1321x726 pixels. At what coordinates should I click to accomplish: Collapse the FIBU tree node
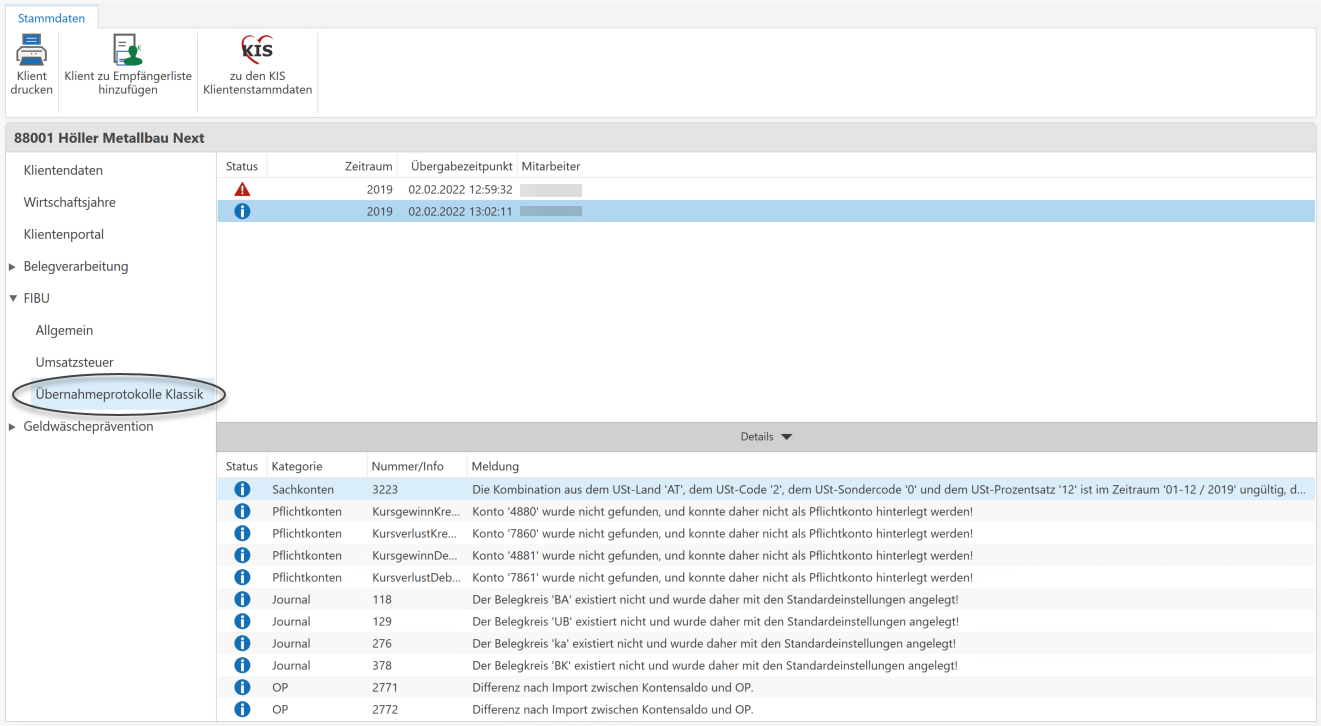coord(12,299)
